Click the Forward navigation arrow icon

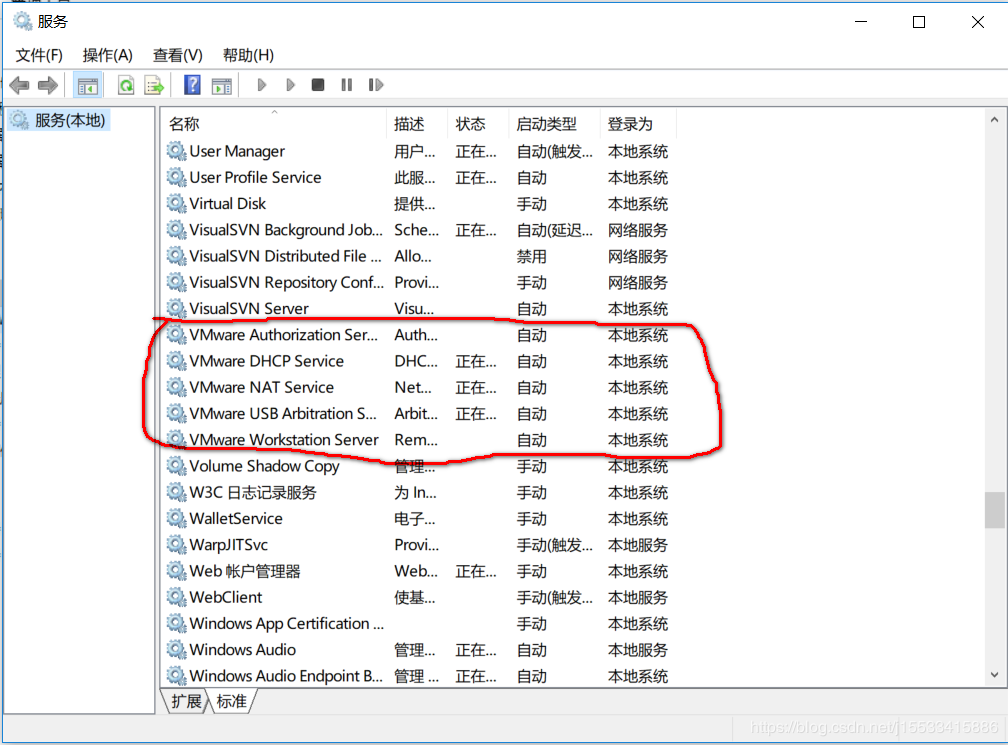(x=47, y=85)
